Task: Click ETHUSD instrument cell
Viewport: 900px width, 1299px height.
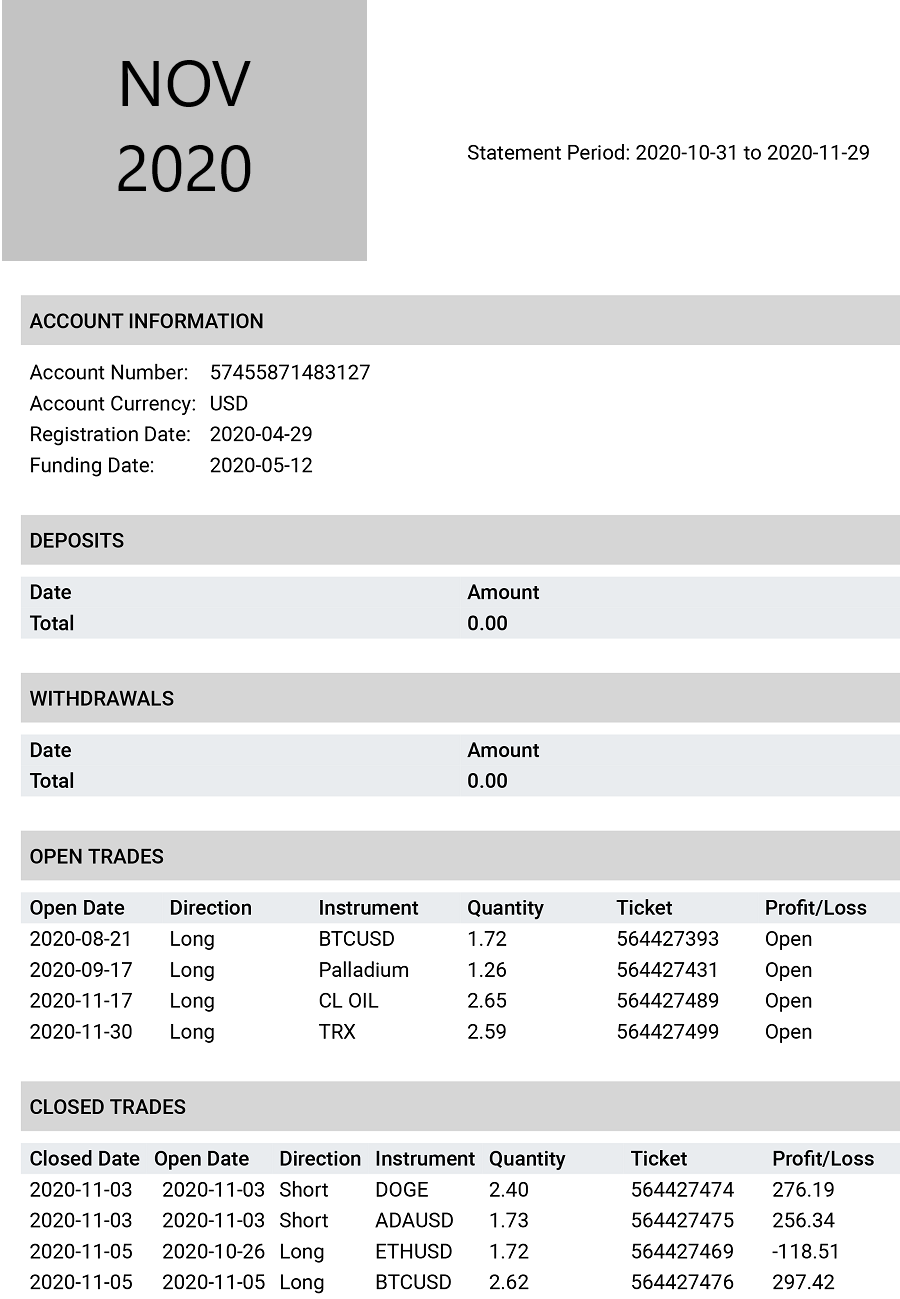Action: coord(414,1252)
